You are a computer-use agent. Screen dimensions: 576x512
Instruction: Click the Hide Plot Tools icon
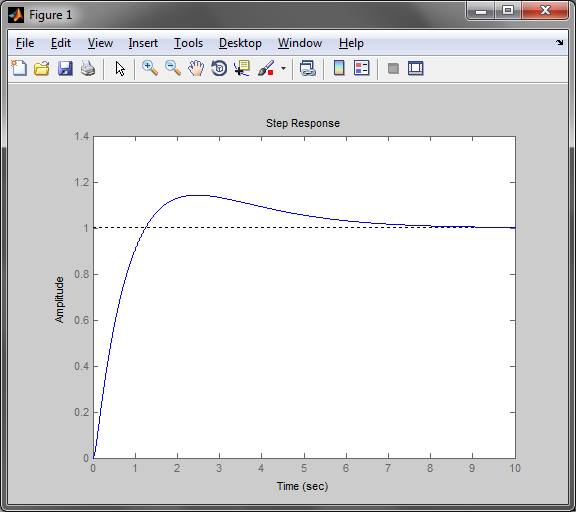pyautogui.click(x=393, y=68)
